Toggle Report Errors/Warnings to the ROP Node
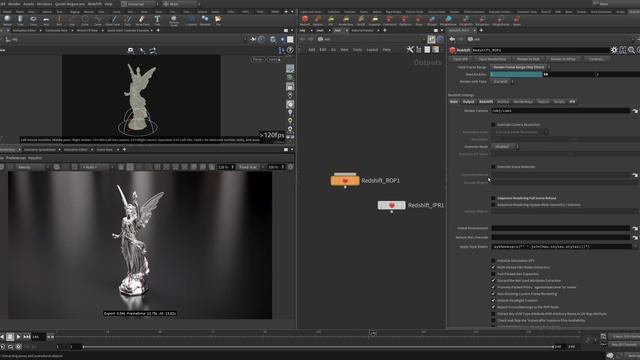The height and width of the screenshot is (360, 640). 493,307
